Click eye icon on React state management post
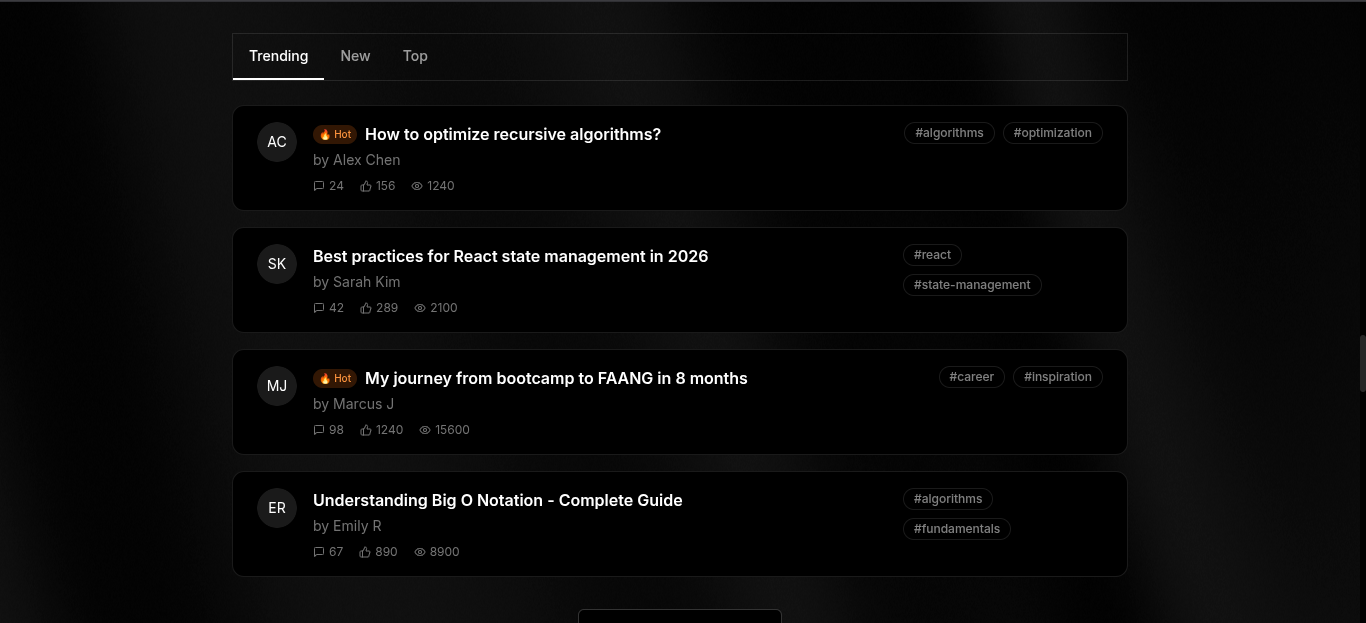Viewport: 1366px width, 623px height. pyautogui.click(x=420, y=308)
